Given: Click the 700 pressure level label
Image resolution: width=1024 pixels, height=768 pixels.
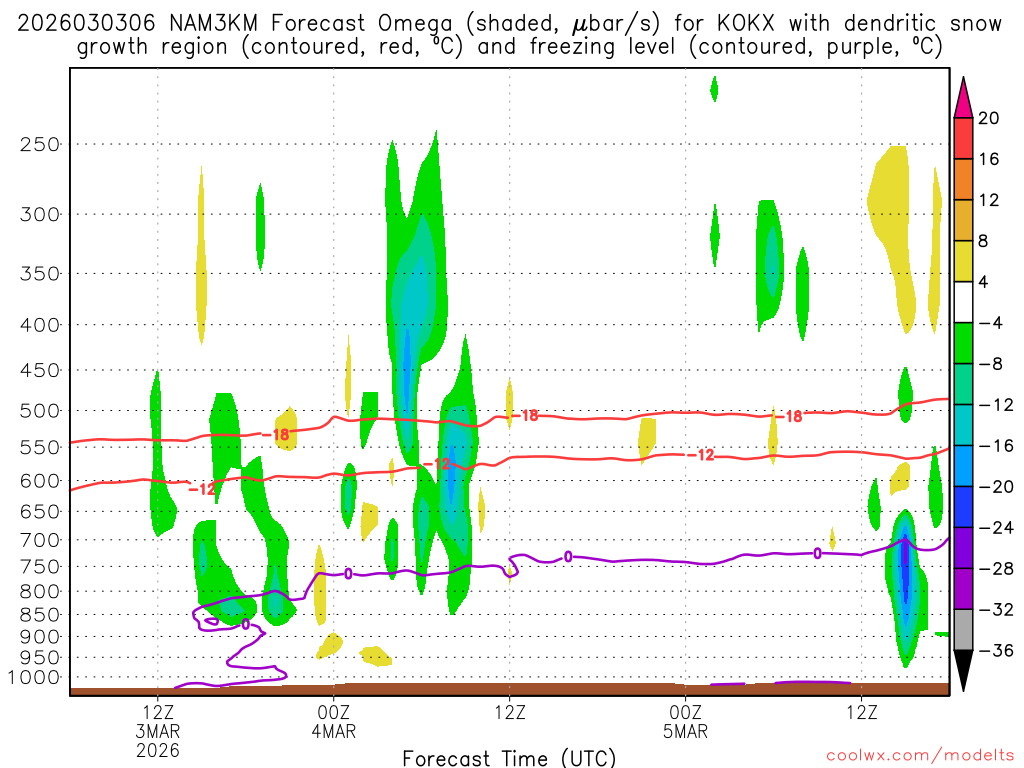Looking at the screenshot, I should tap(40, 540).
